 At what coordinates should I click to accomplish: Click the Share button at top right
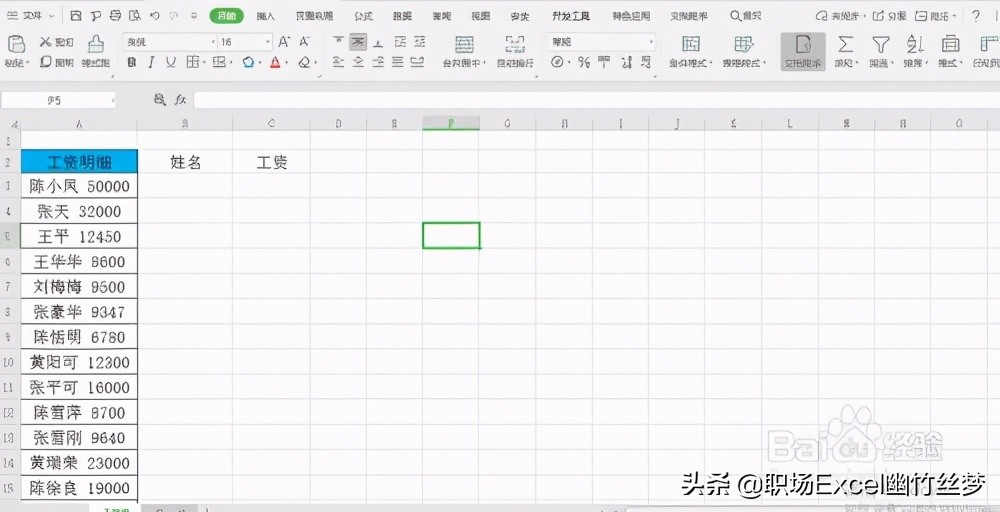pos(888,15)
